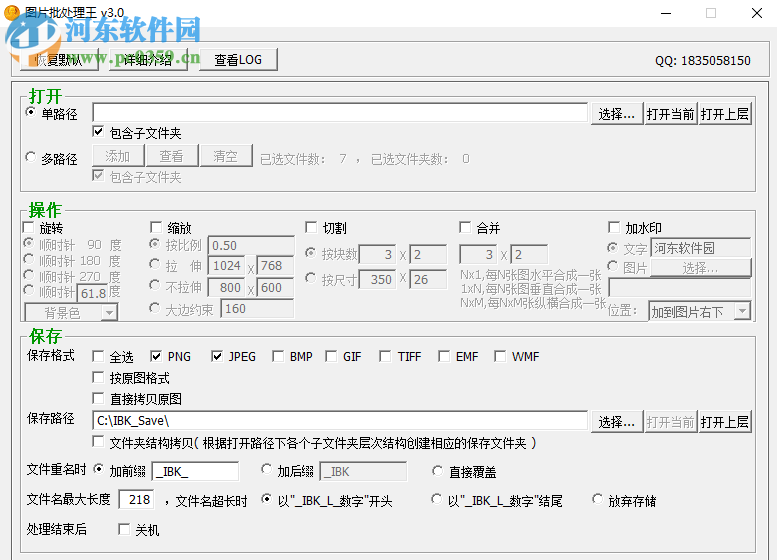Click the QQ: 1835058150 text

tap(703, 60)
